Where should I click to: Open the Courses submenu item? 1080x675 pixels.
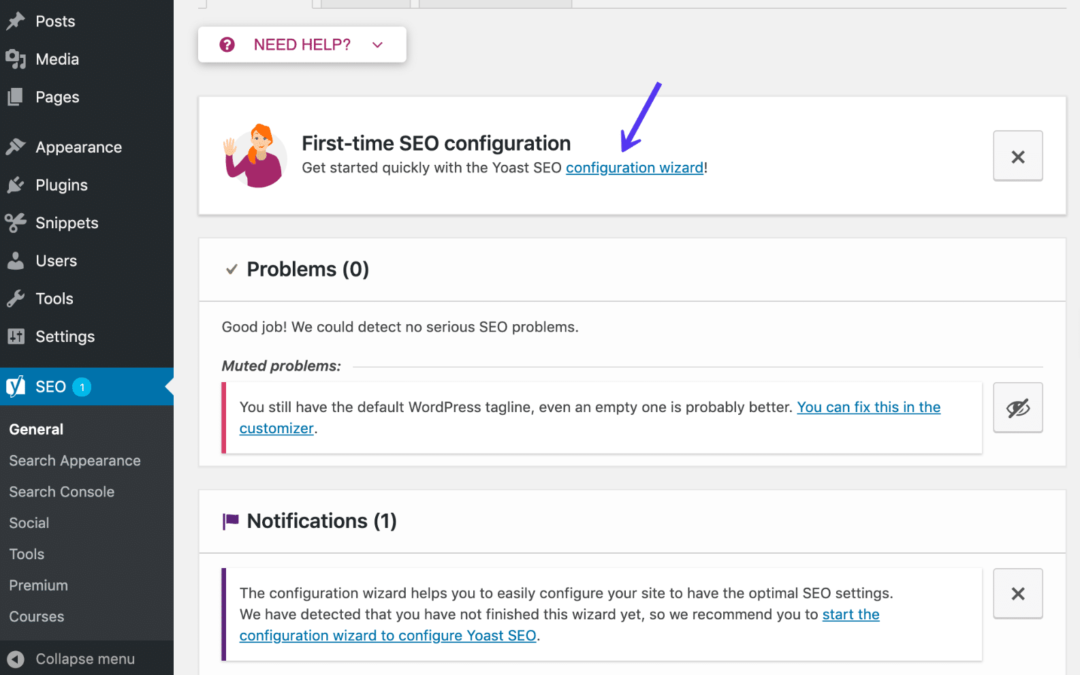click(x=37, y=616)
